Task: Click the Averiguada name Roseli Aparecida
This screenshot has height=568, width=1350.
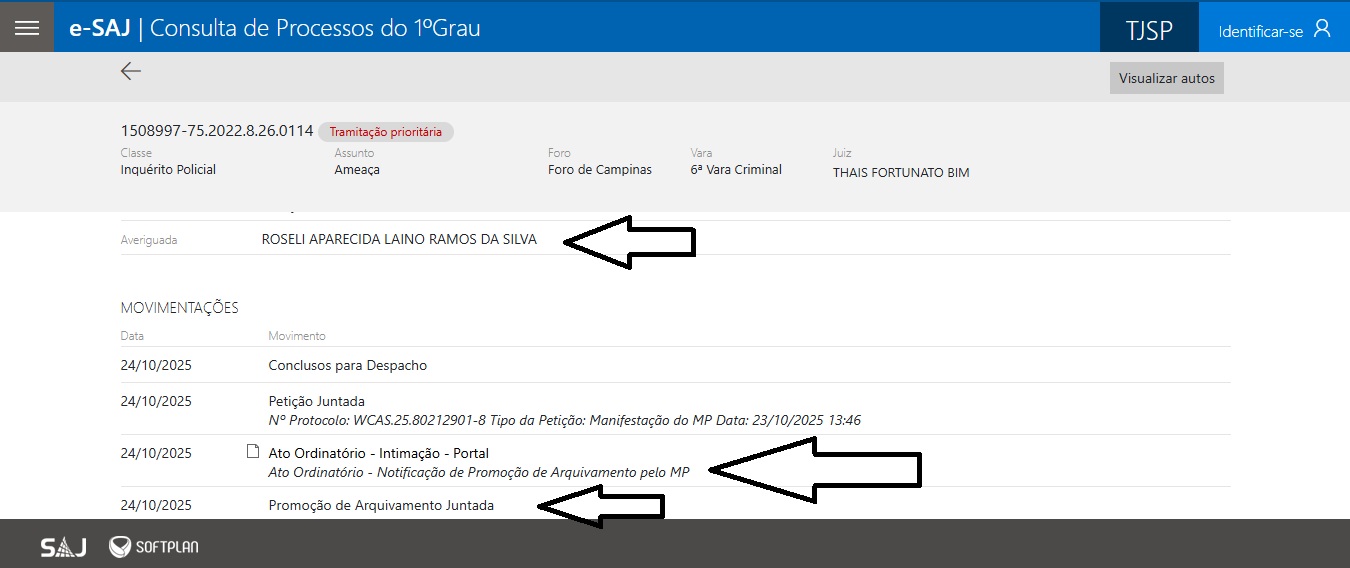Action: coord(399,239)
